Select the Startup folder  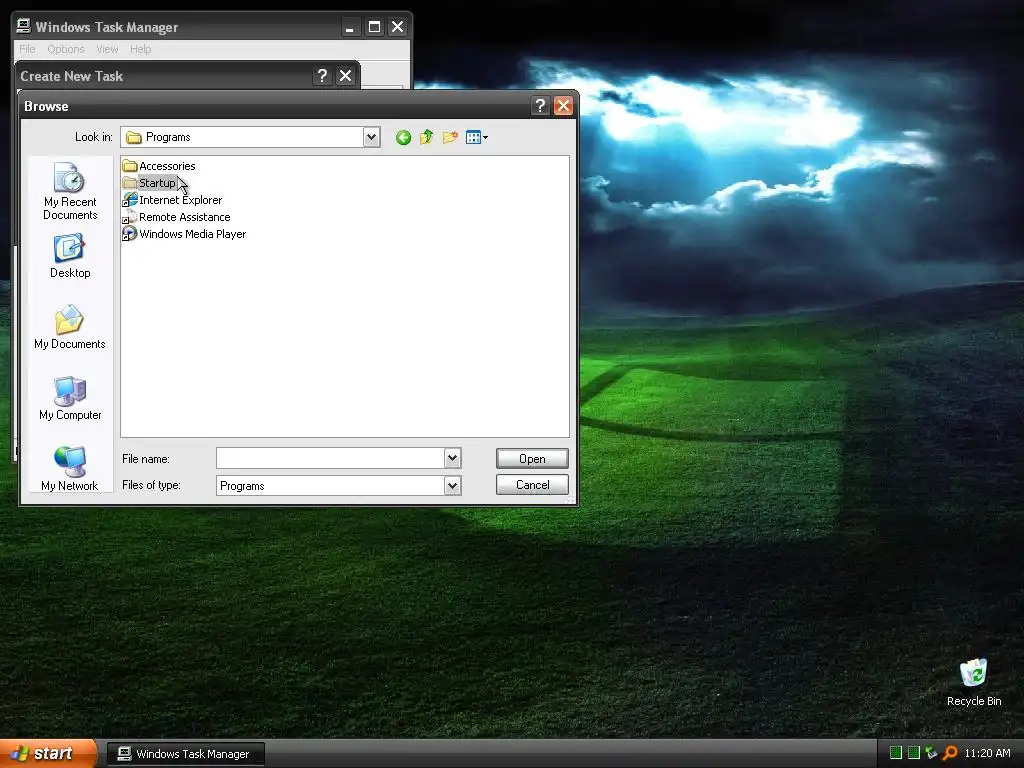pos(150,183)
